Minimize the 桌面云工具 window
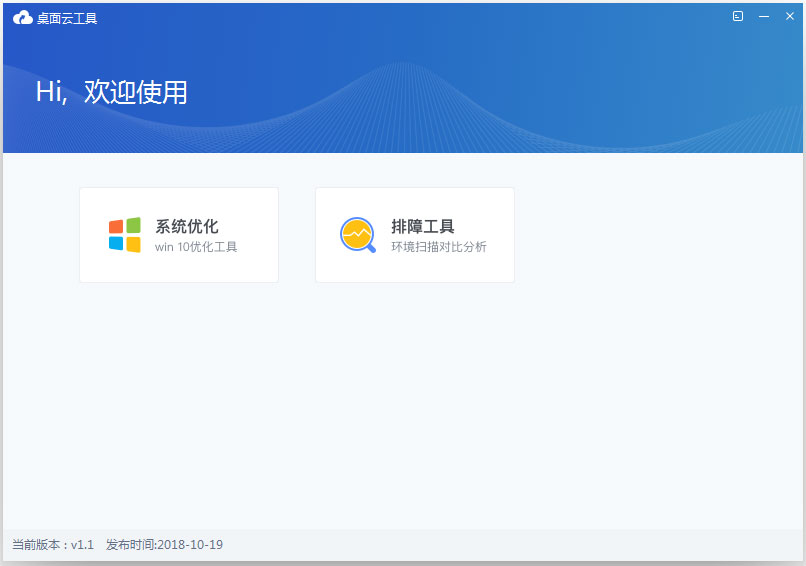Screen dimensions: 806x566 (x=764, y=16)
